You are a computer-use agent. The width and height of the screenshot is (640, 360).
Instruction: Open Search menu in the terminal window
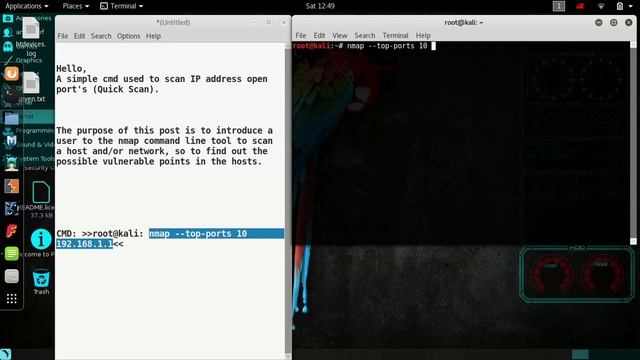pos(364,36)
